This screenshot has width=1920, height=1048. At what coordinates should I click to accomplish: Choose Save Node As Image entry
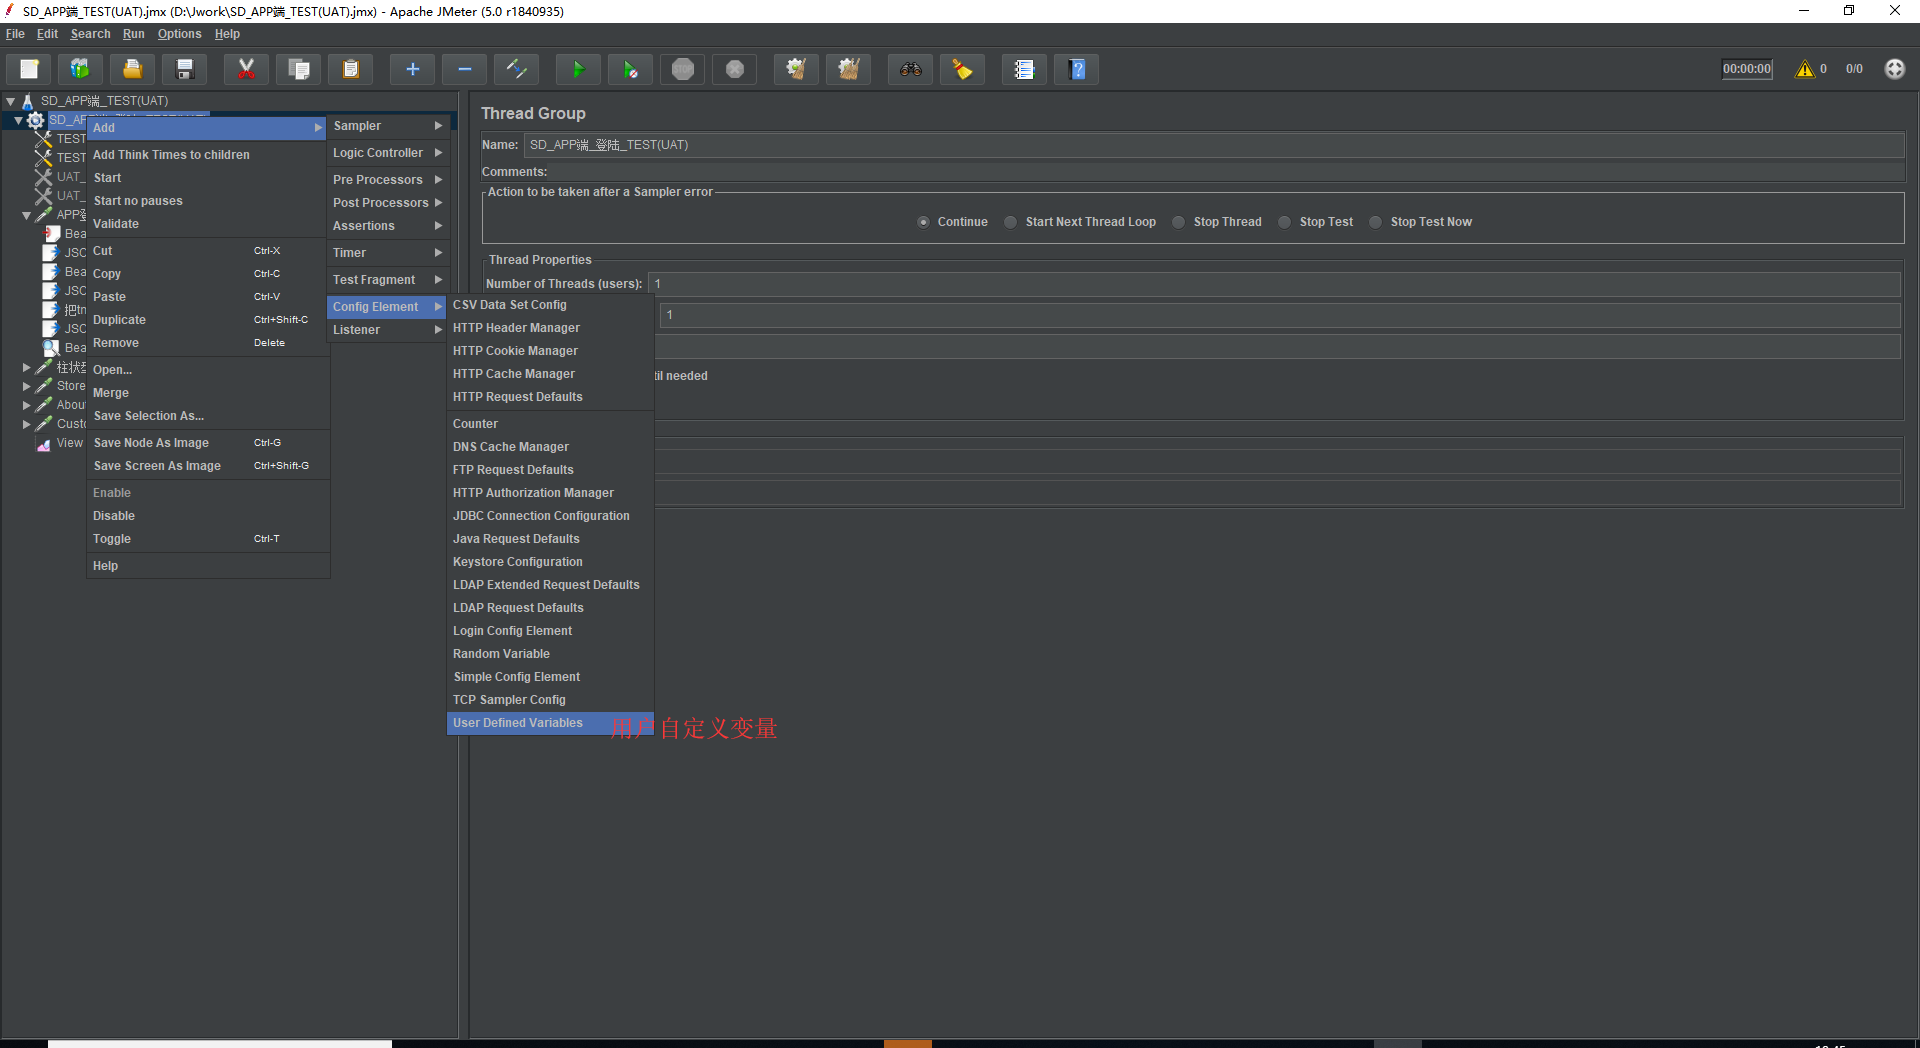(208, 443)
